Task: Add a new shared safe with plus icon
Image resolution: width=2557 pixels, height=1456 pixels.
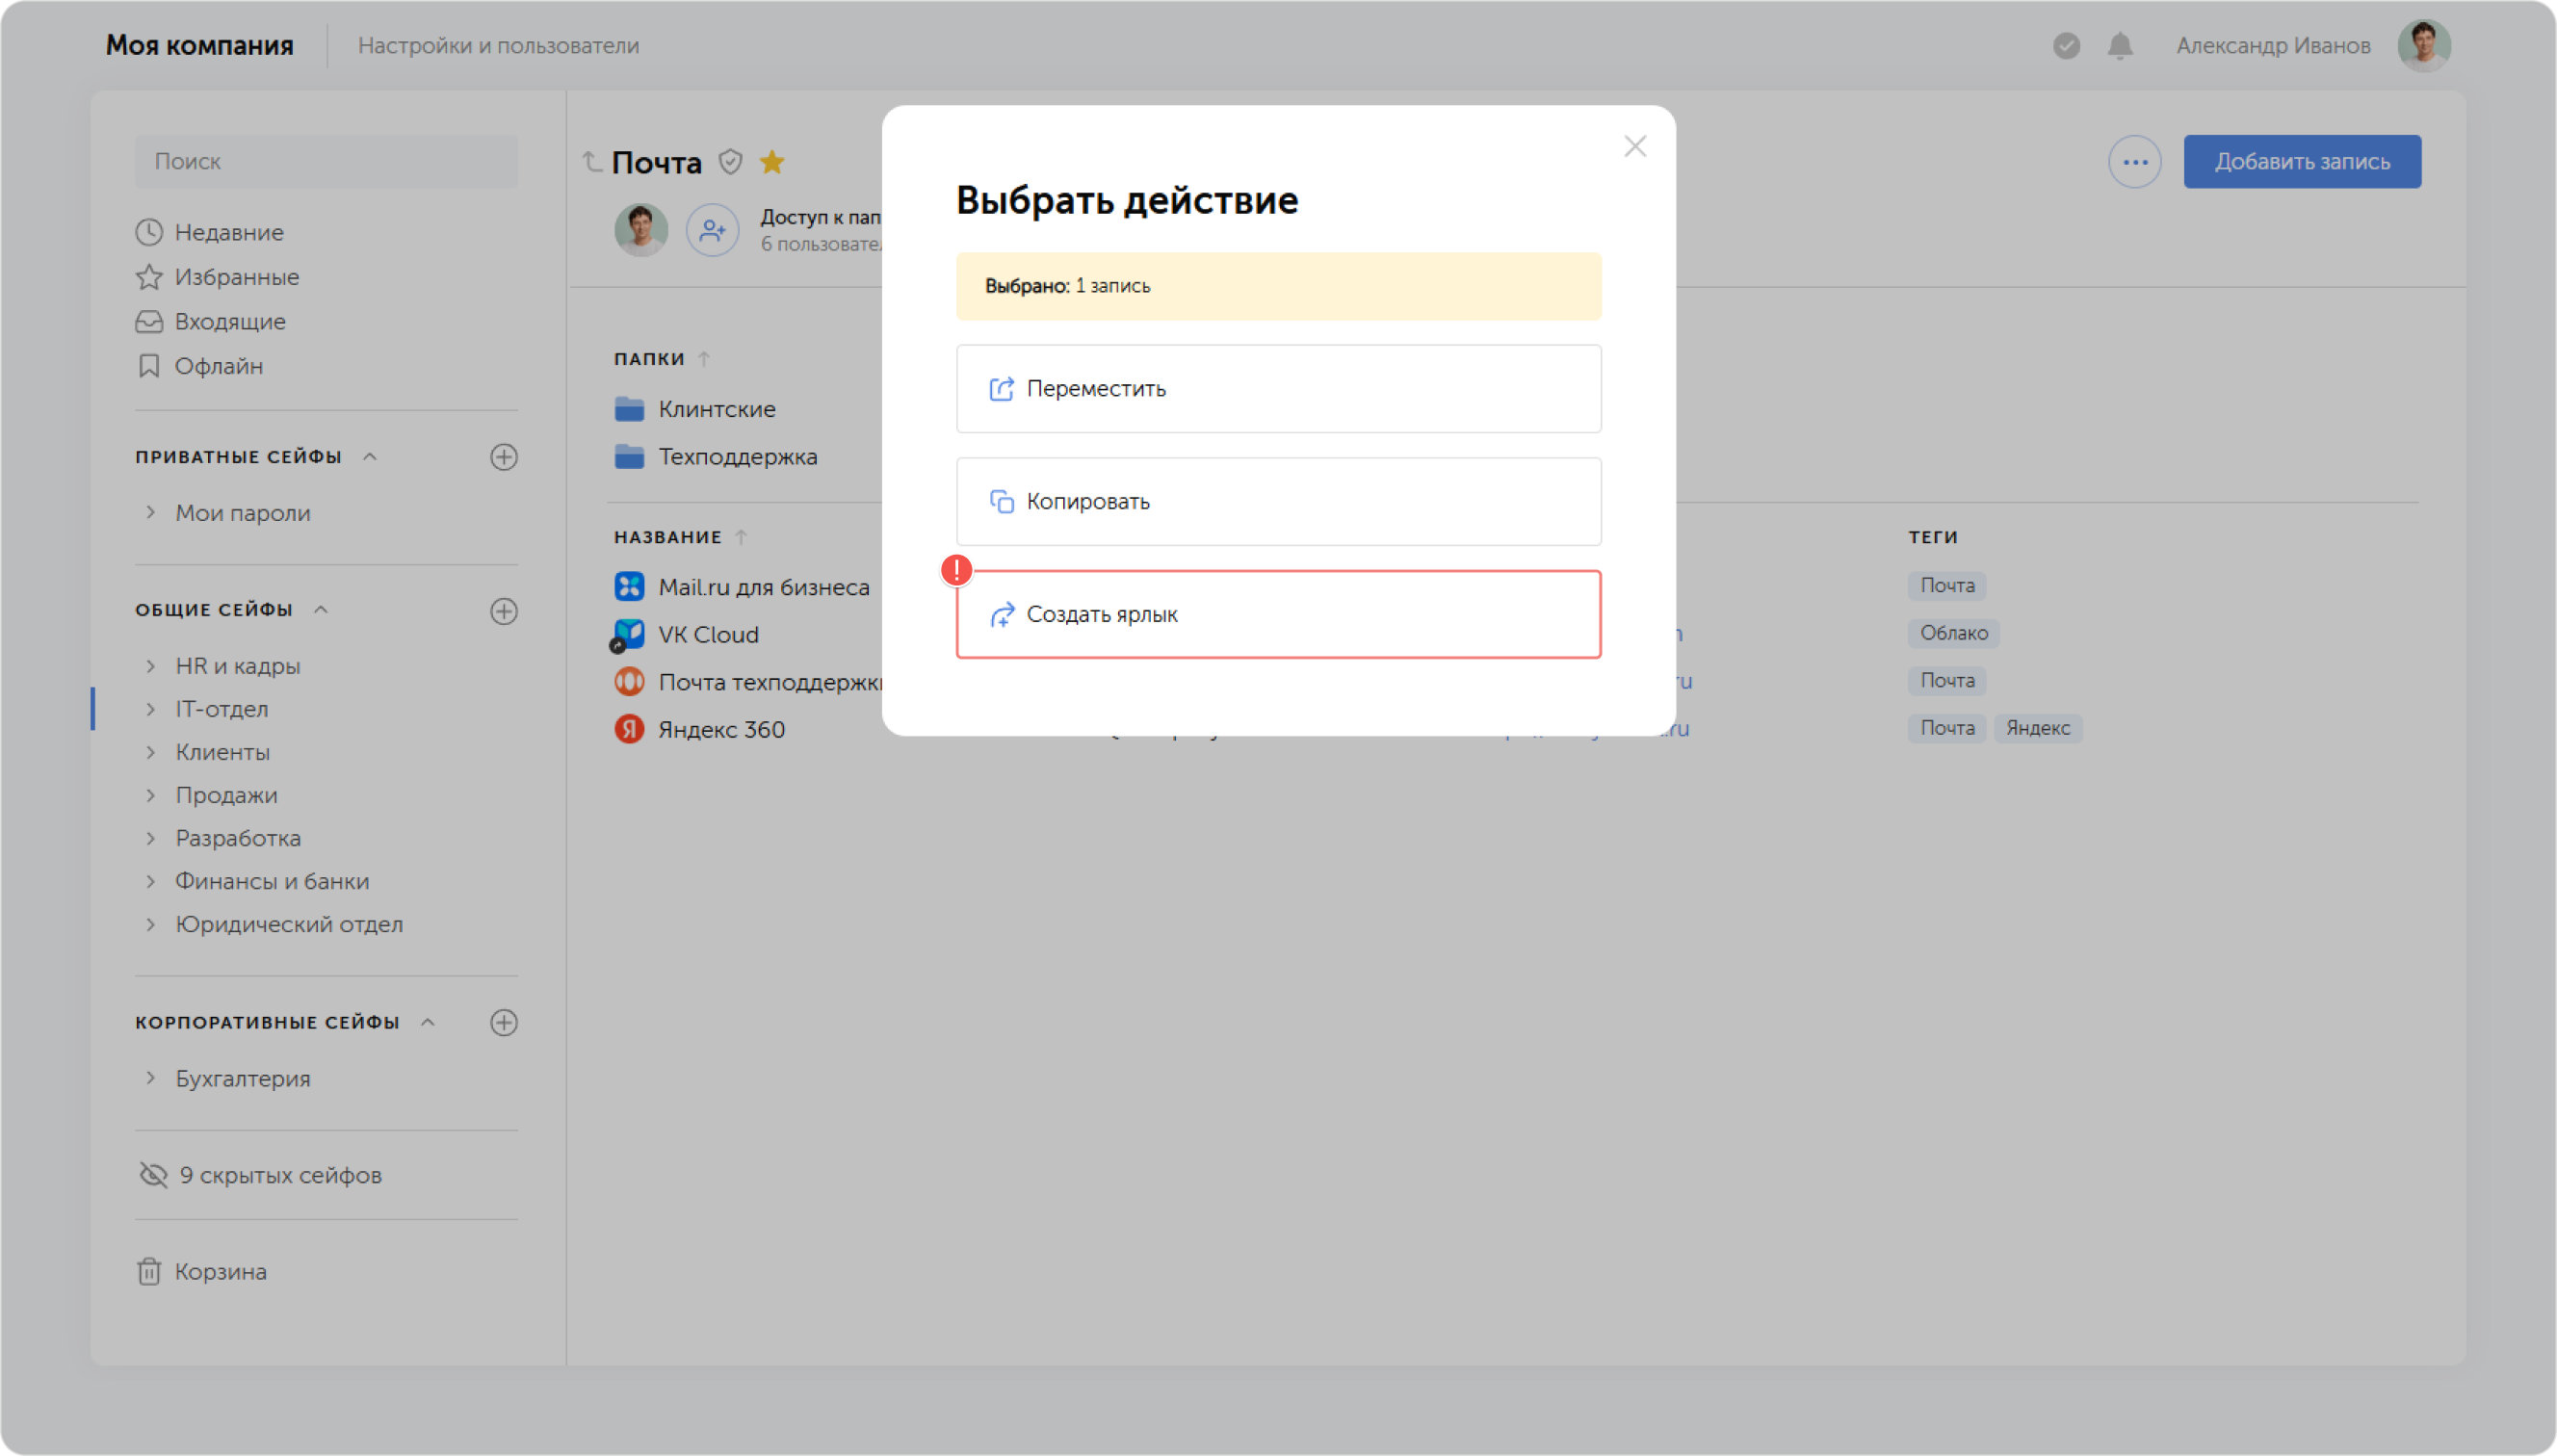Action: pos(503,611)
